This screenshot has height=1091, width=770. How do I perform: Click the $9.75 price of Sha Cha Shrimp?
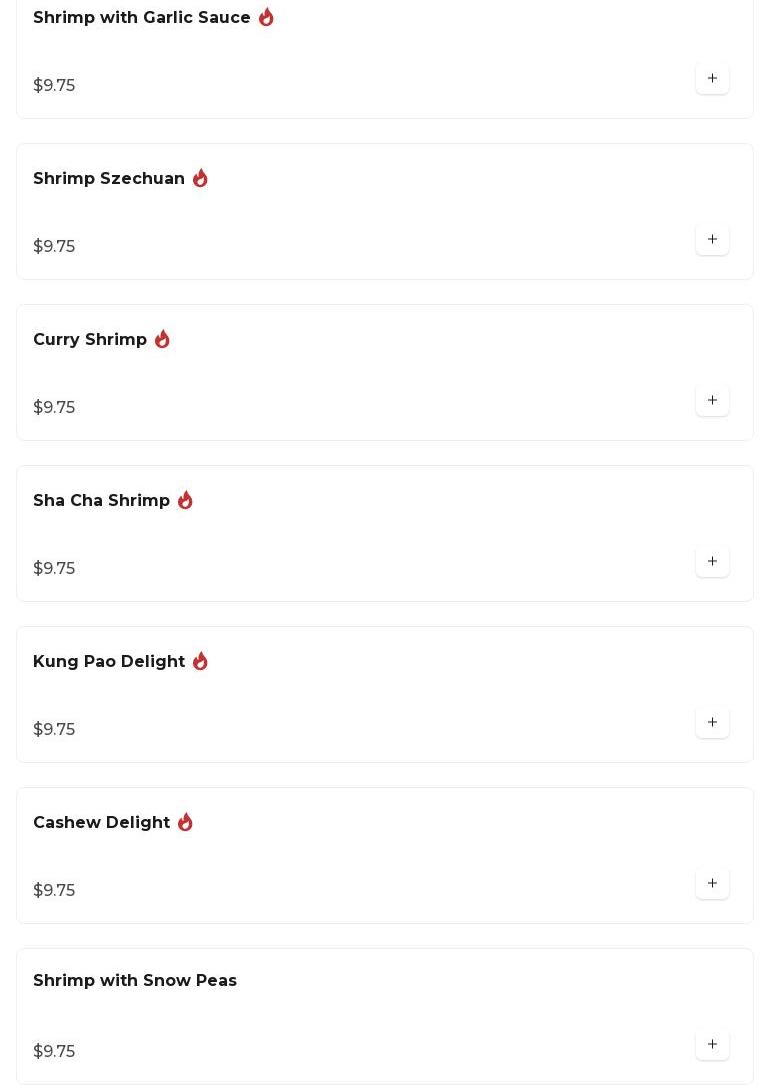(x=54, y=569)
